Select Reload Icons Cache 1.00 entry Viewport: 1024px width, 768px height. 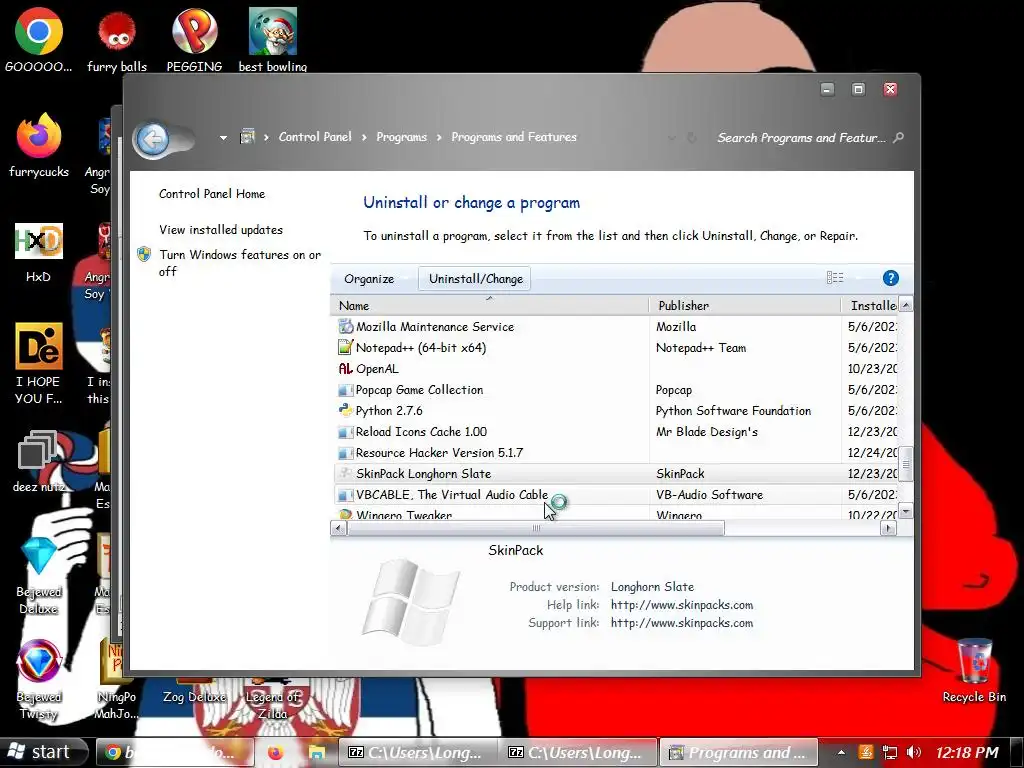pos(615,431)
